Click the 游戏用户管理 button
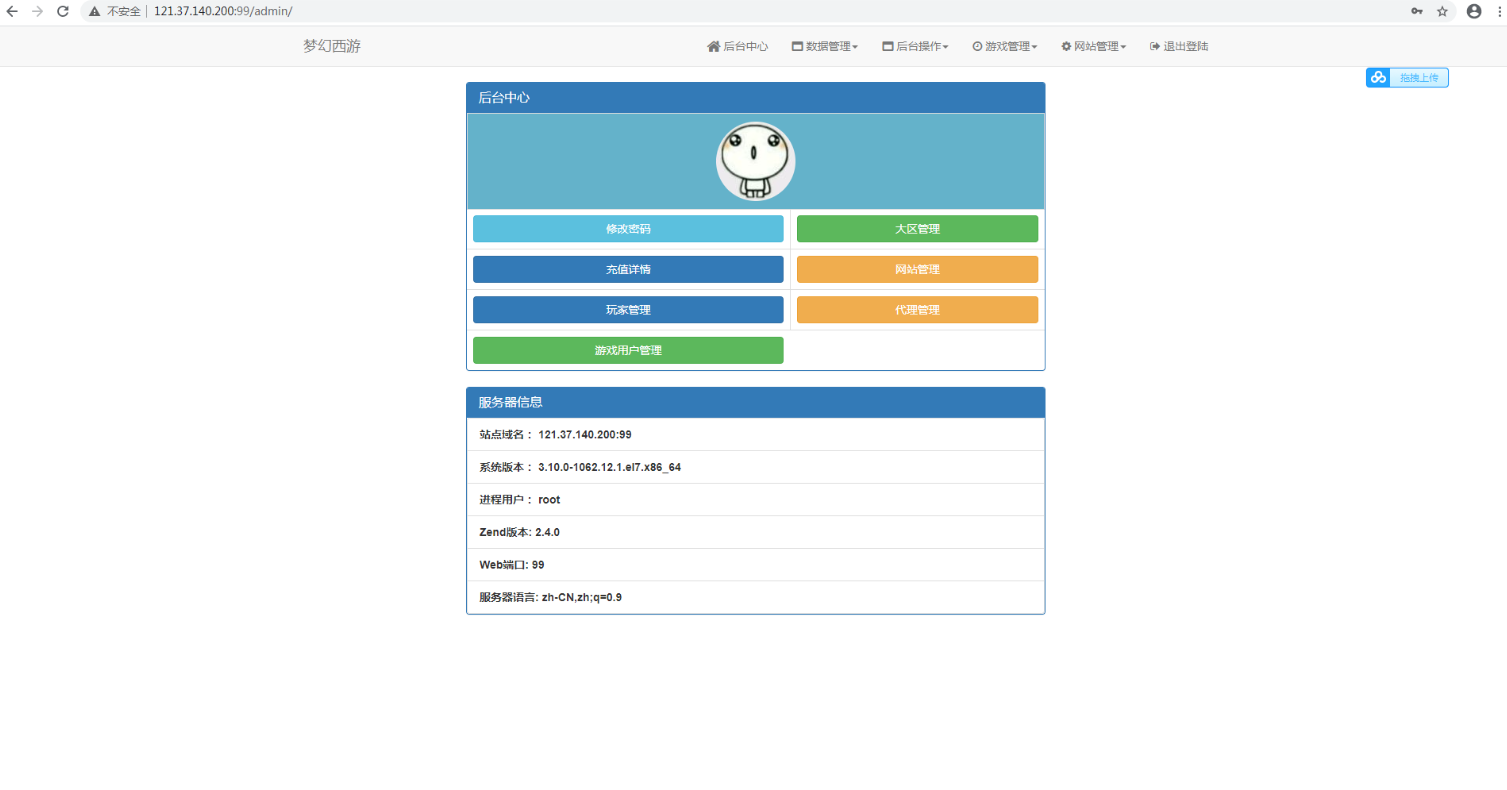Viewport: 1507px width, 790px height. (x=627, y=350)
